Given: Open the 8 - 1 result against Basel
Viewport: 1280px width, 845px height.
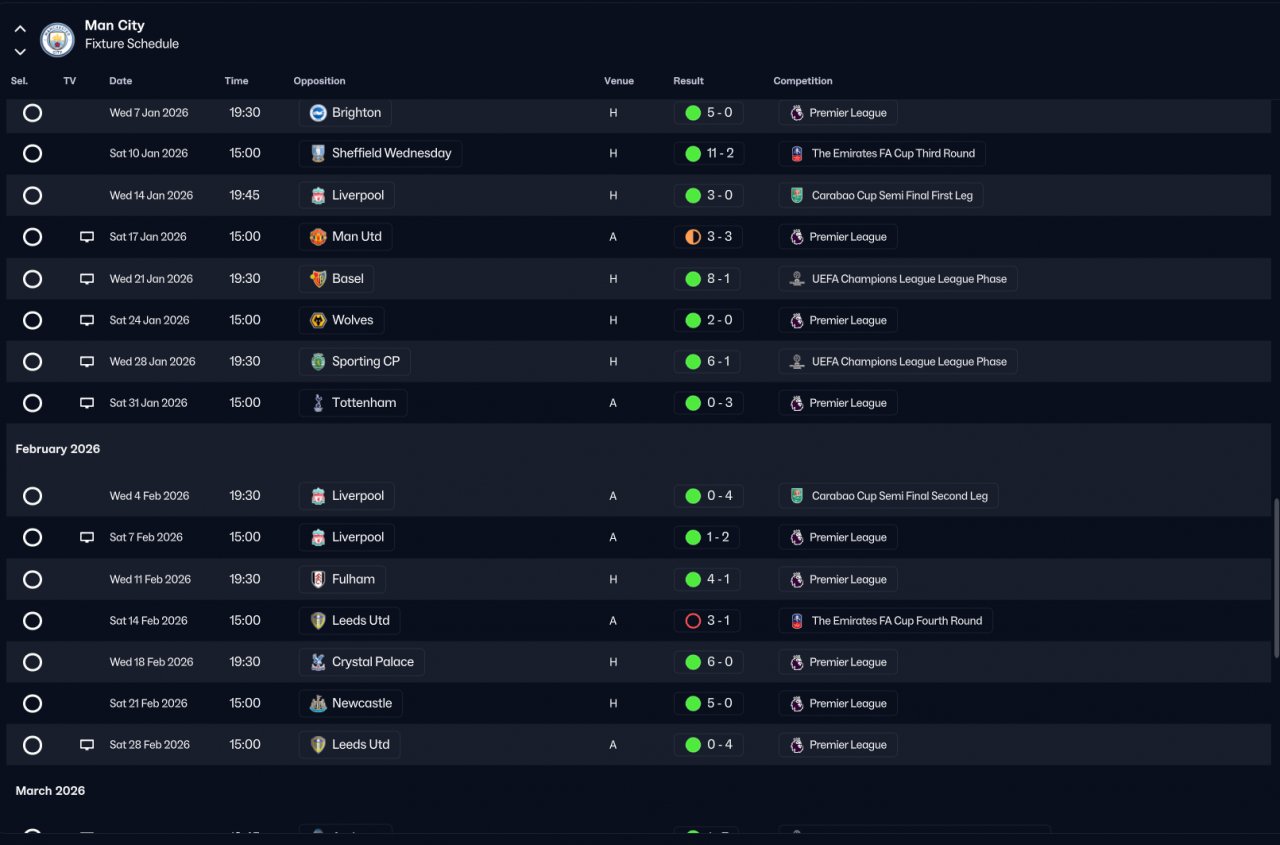Looking at the screenshot, I should 707,279.
